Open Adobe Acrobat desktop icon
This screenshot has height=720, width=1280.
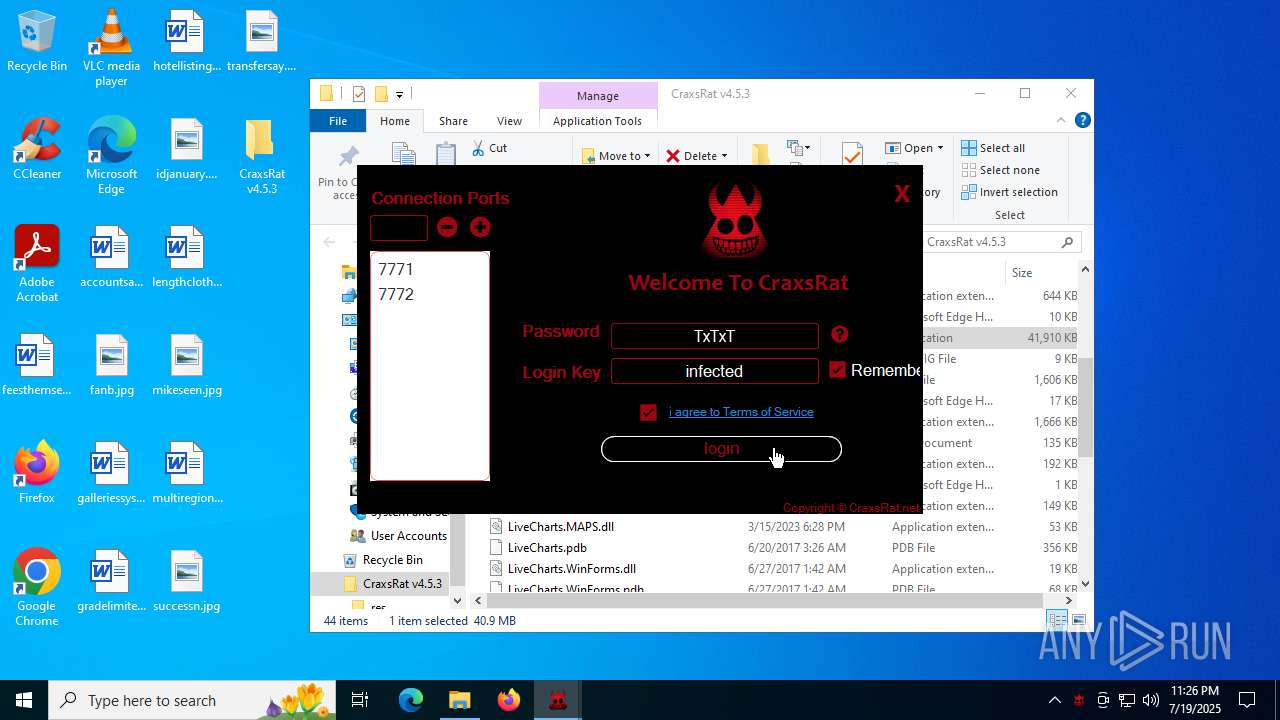tap(37, 265)
